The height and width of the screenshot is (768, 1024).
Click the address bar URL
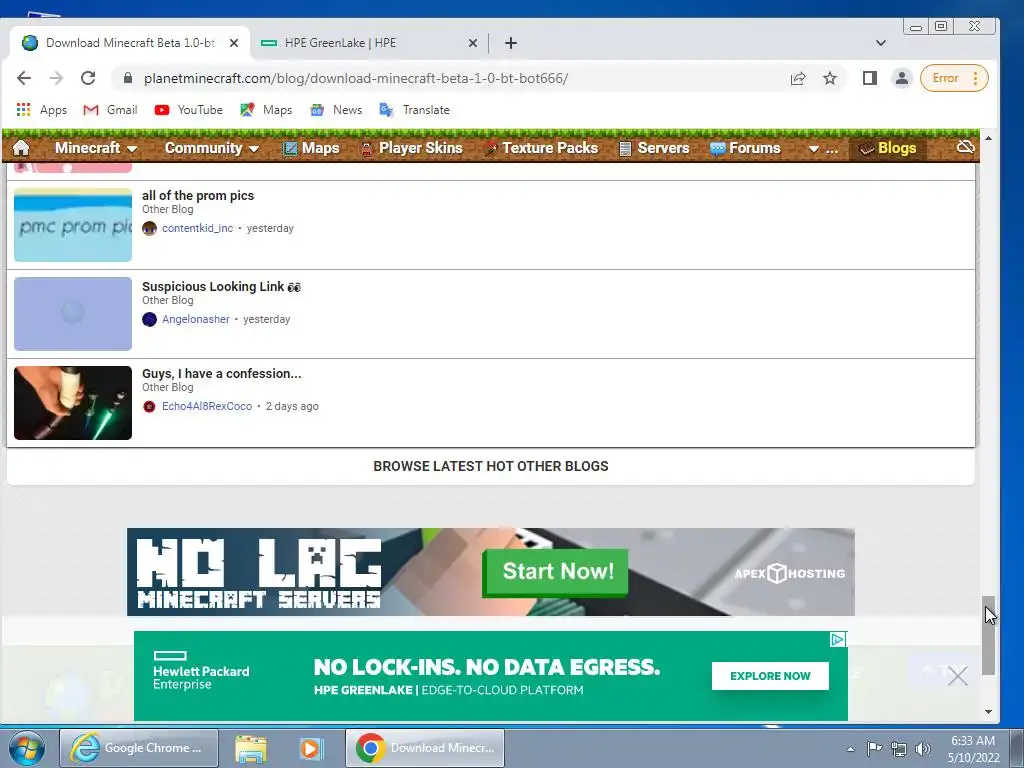pyautogui.click(x=356, y=78)
